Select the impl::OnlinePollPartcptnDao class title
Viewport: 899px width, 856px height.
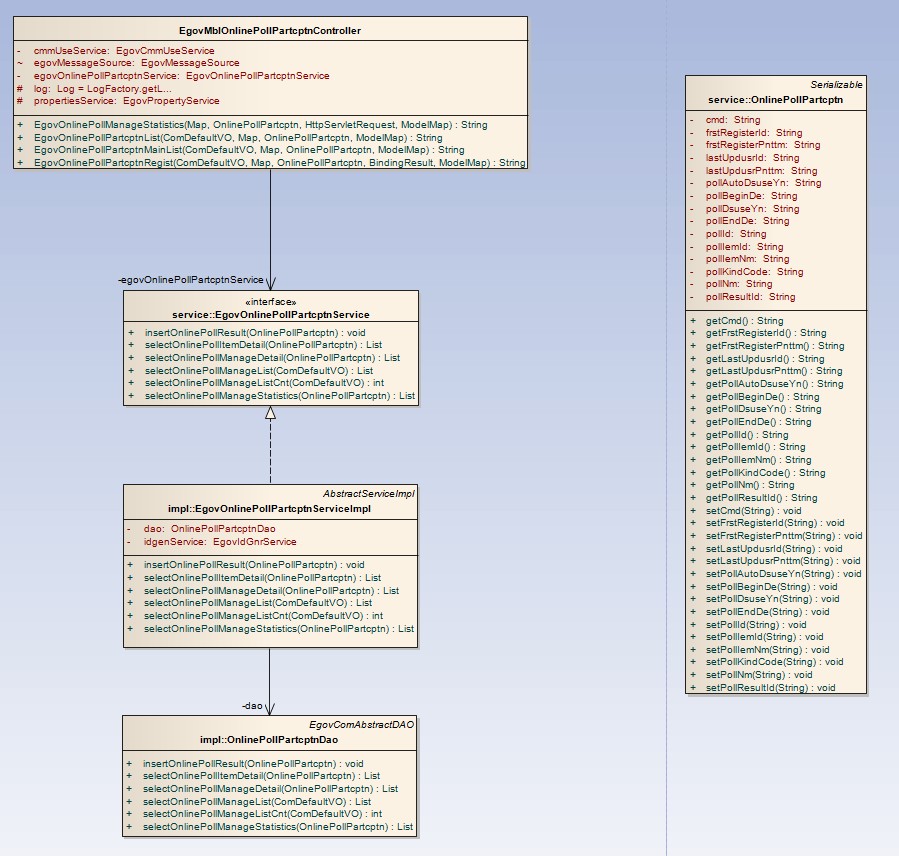click(x=268, y=739)
